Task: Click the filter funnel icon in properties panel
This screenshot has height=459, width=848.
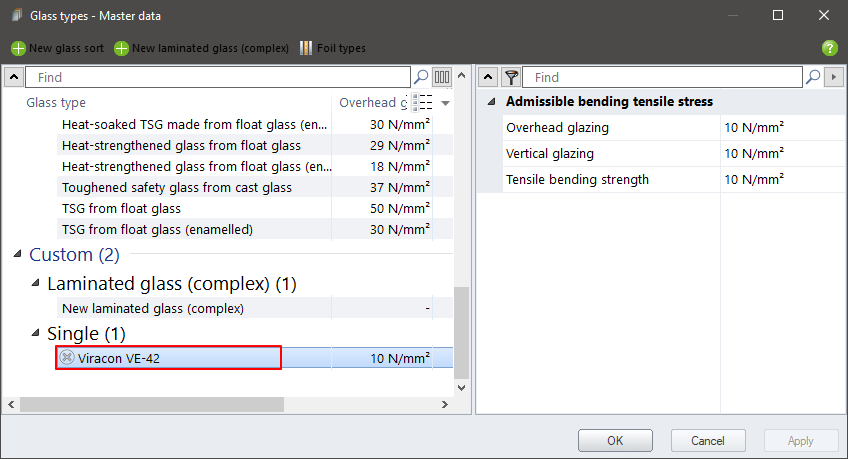Action: click(x=511, y=77)
